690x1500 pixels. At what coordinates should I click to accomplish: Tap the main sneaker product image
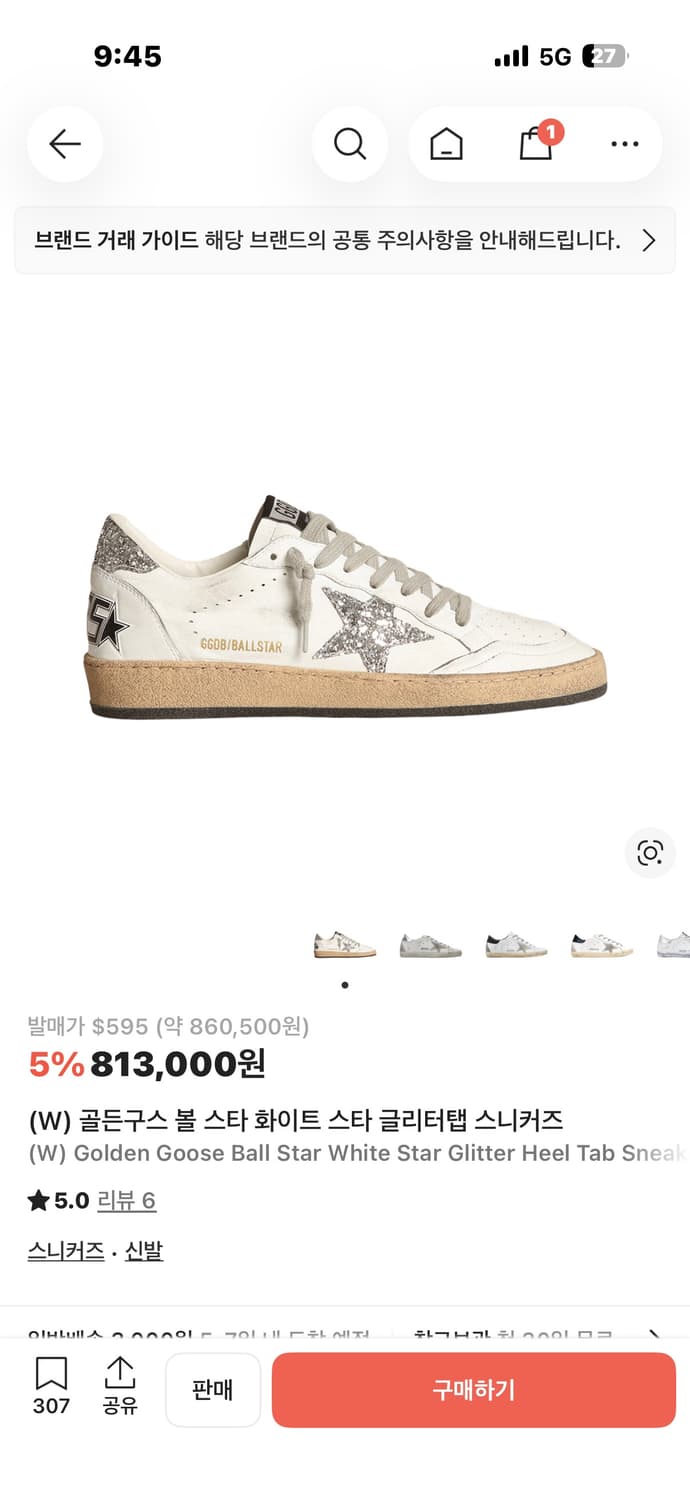click(345, 606)
